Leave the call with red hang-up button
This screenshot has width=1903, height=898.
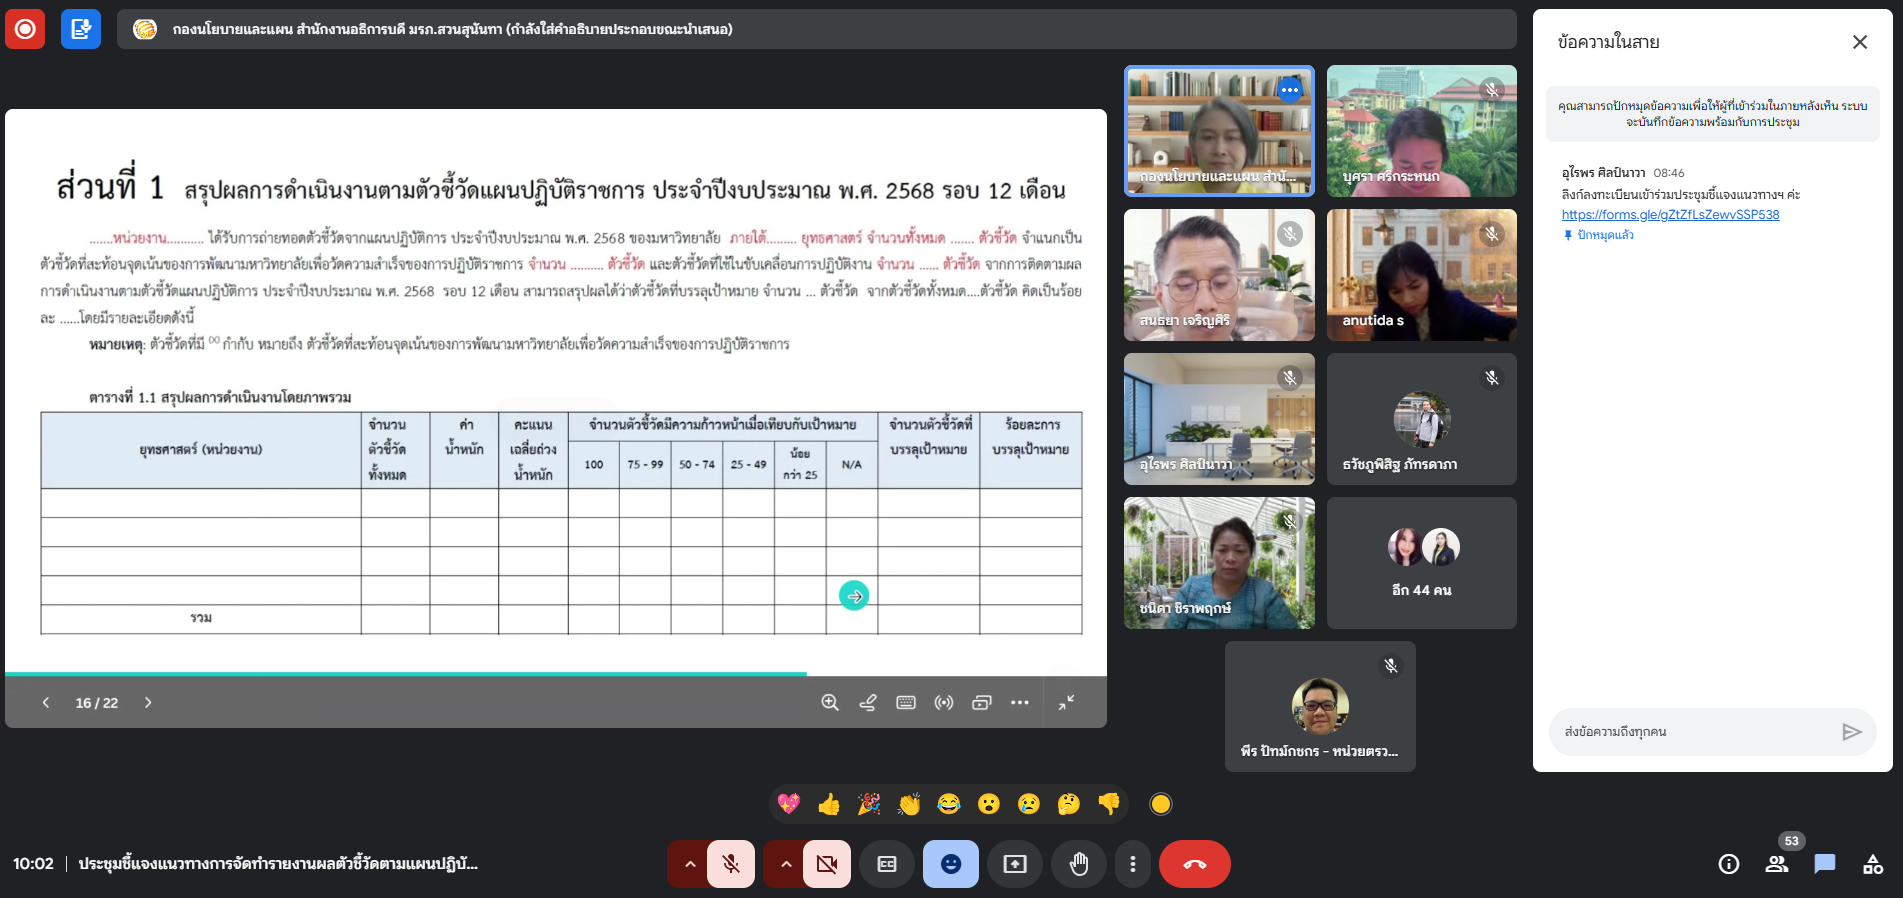coord(1195,864)
